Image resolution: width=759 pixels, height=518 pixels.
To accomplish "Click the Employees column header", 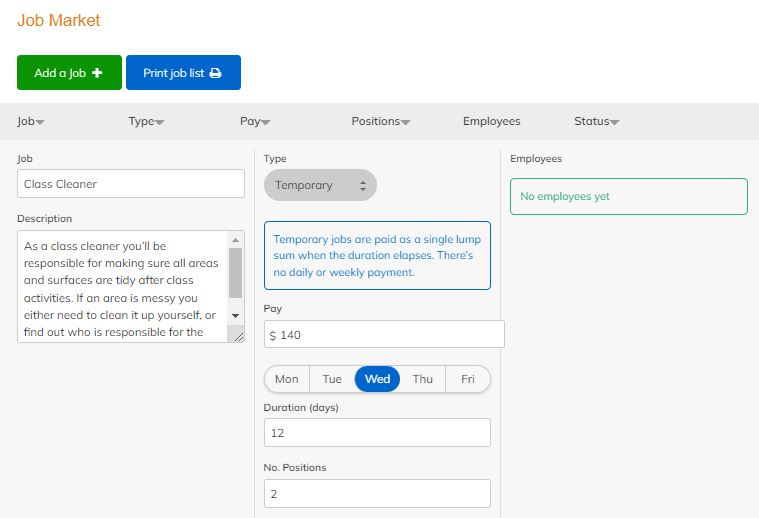I will 491,121.
